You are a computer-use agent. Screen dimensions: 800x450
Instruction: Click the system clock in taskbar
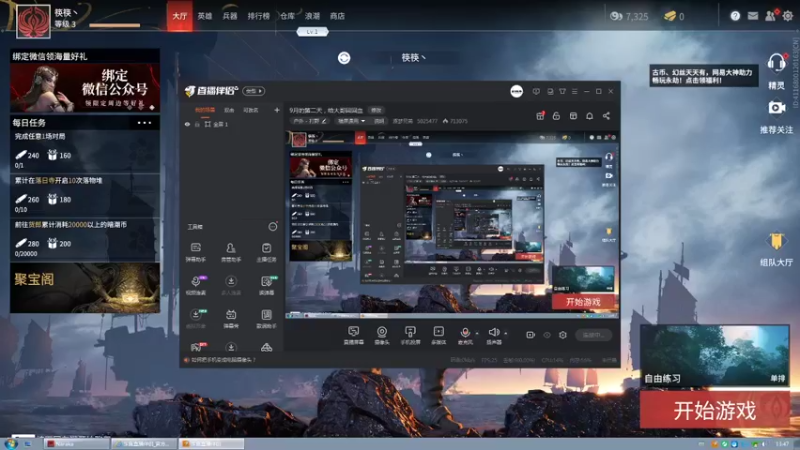coord(783,444)
